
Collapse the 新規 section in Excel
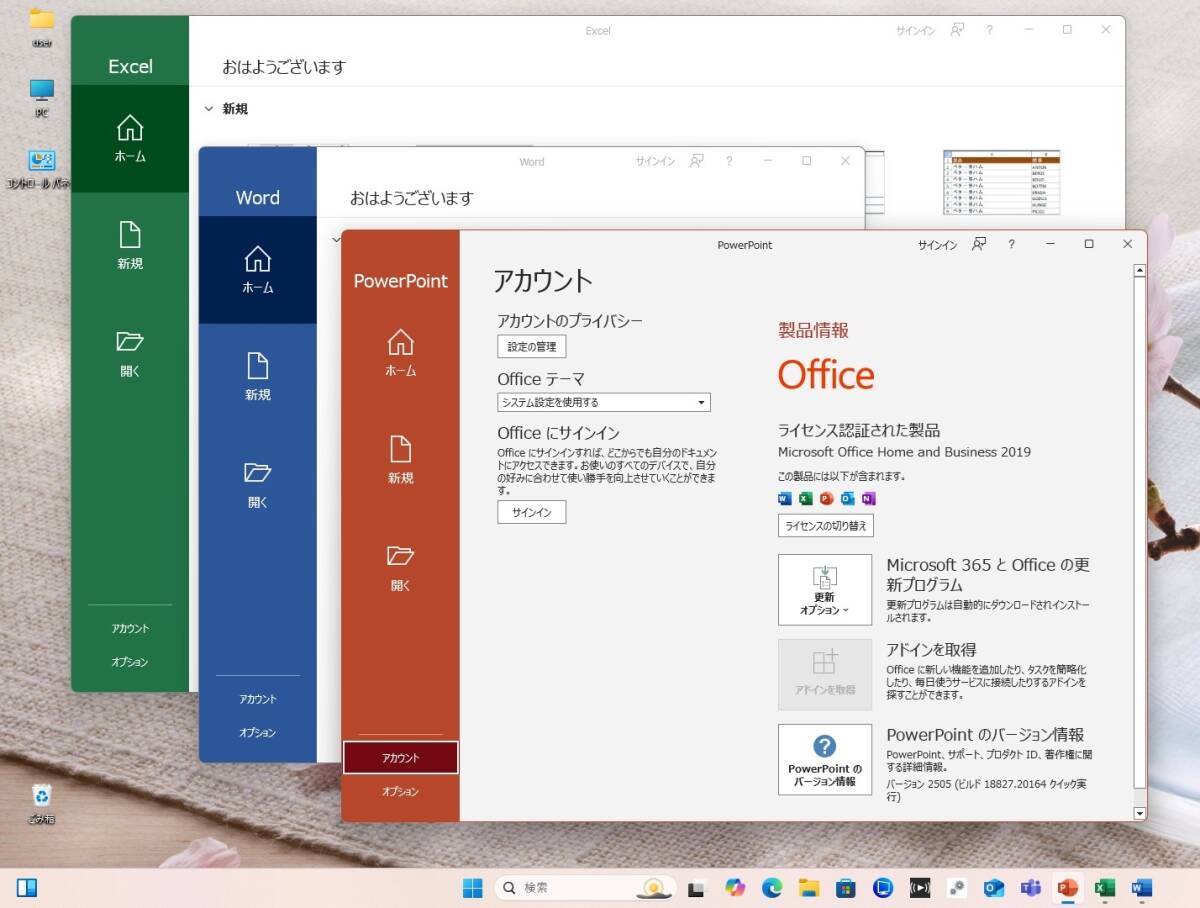(209, 109)
